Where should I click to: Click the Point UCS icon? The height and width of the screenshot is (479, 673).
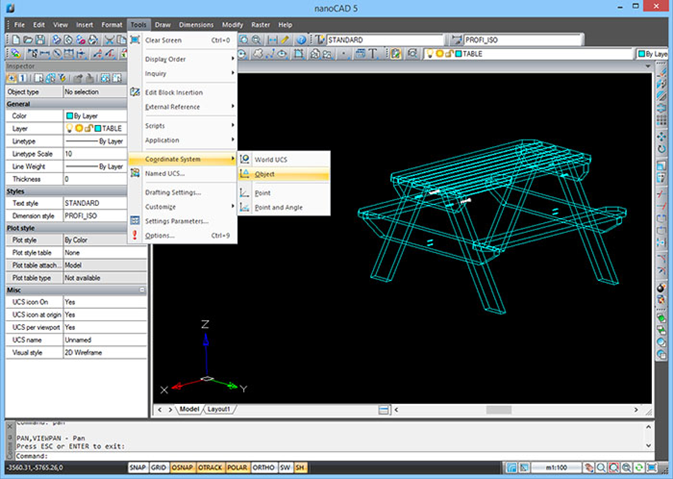tap(246, 191)
